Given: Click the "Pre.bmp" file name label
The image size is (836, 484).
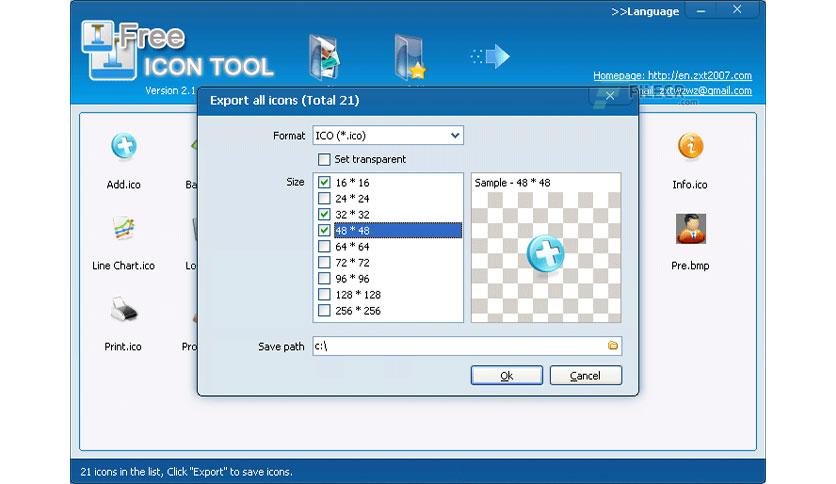Looking at the screenshot, I should coord(690,265).
